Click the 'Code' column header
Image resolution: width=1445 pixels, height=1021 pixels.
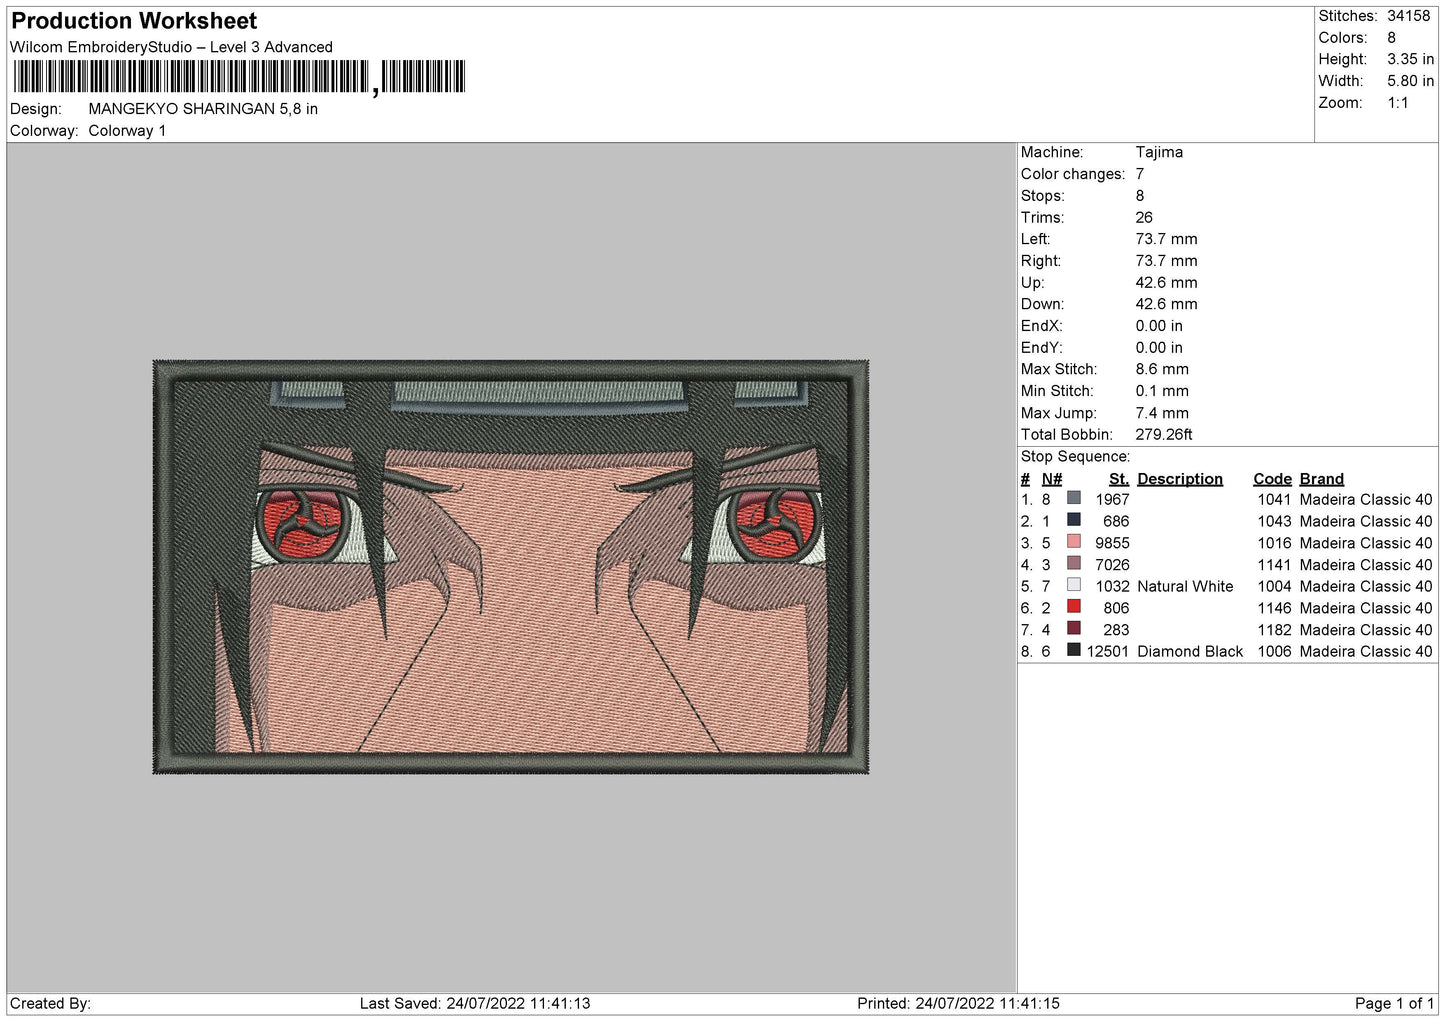(x=1272, y=479)
